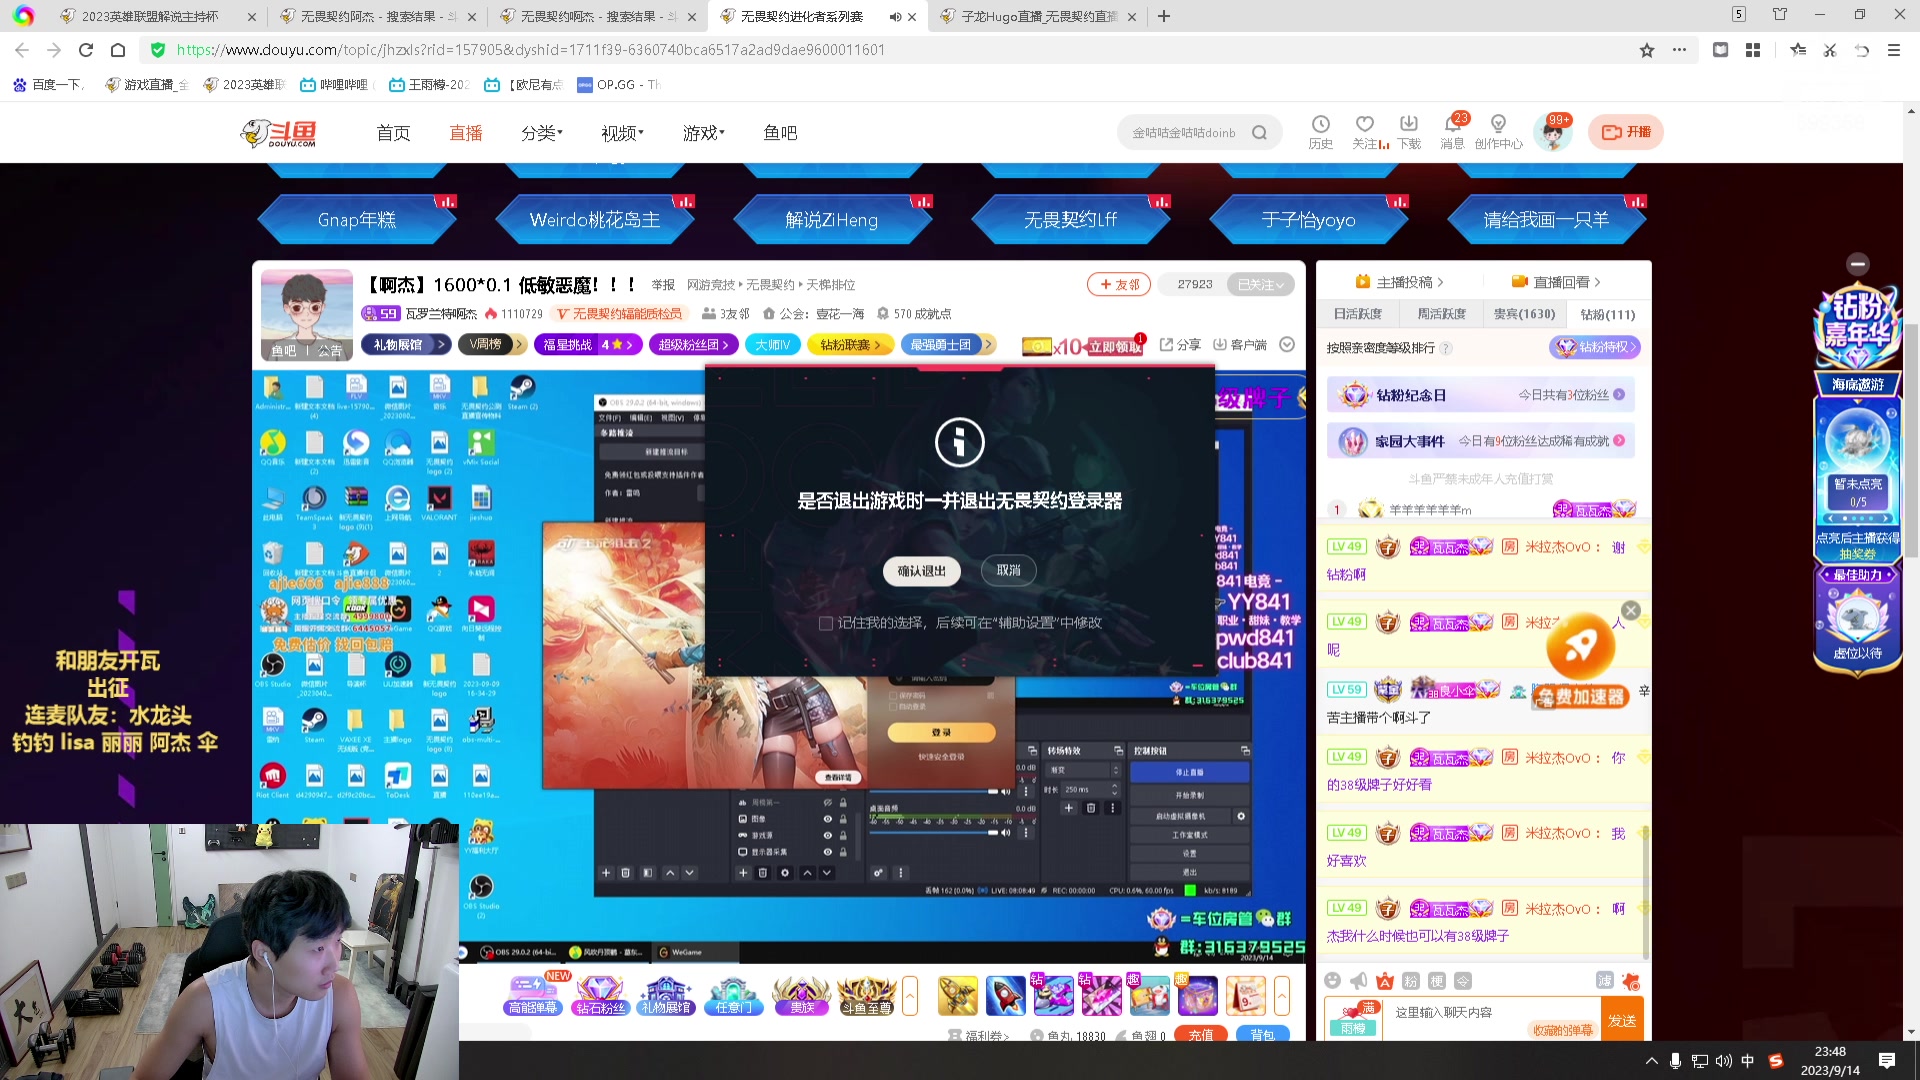Expand 直播回看 chevron link
Image resolution: width=1920 pixels, height=1080 pixels.
[x=1556, y=282]
